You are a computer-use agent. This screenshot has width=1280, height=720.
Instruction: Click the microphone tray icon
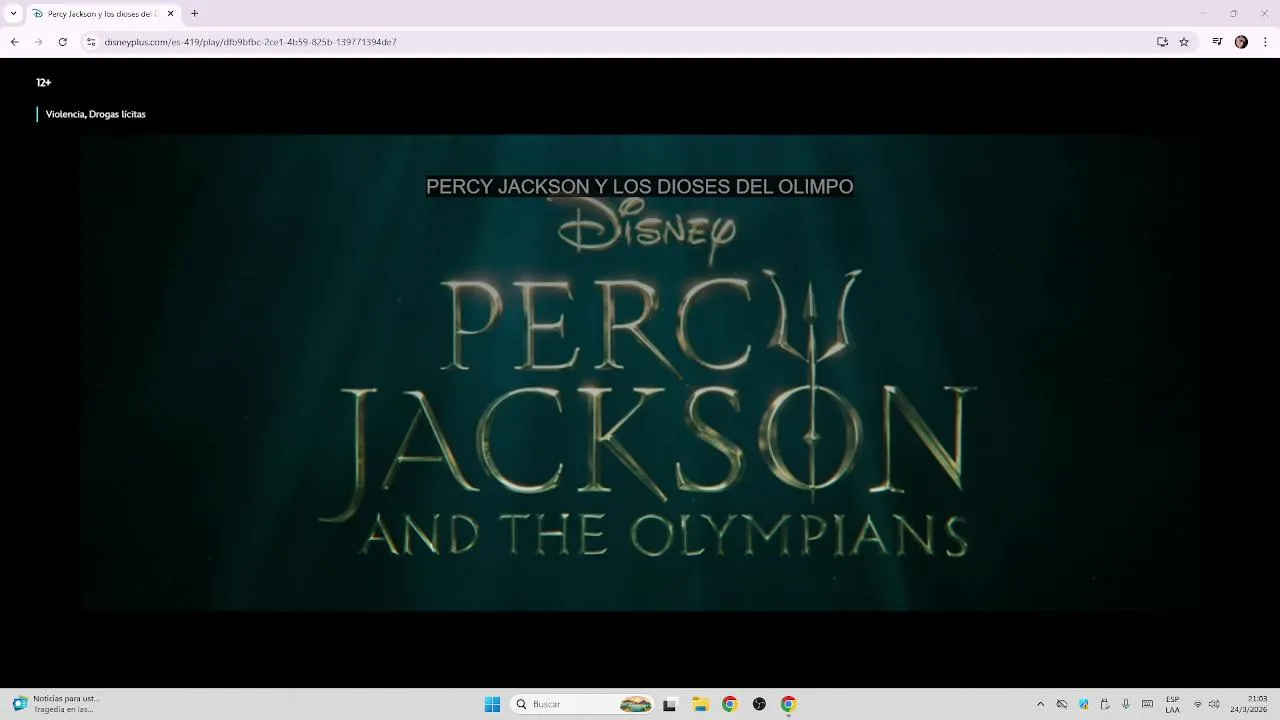point(1126,704)
